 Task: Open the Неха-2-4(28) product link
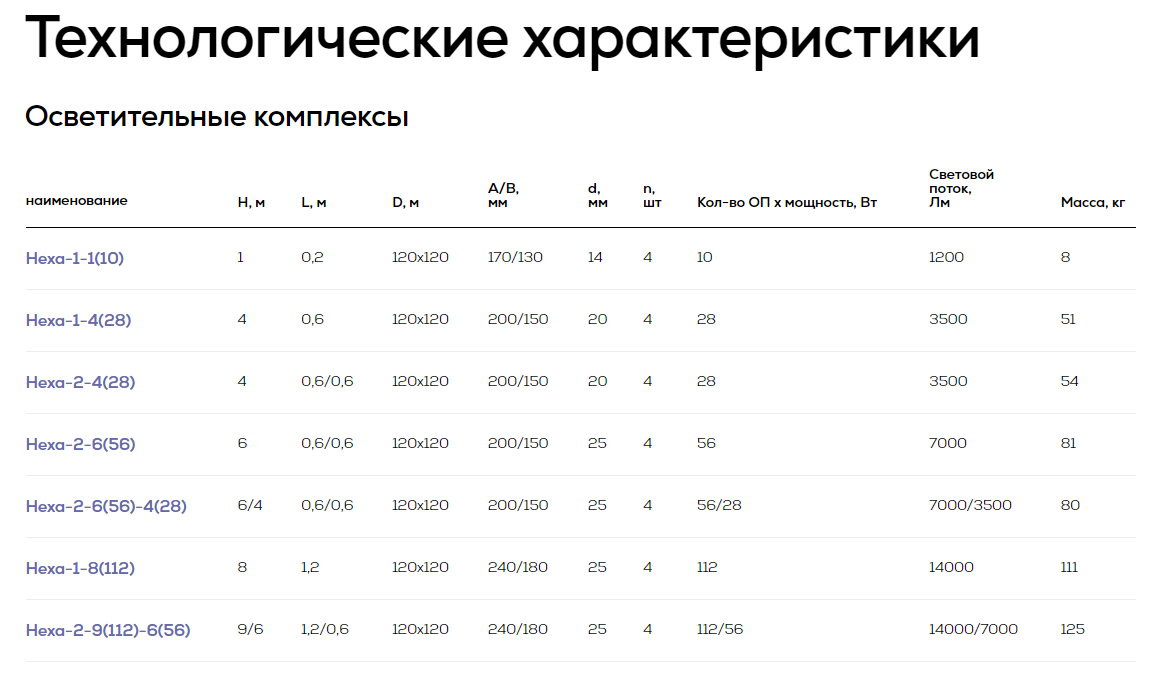(80, 382)
